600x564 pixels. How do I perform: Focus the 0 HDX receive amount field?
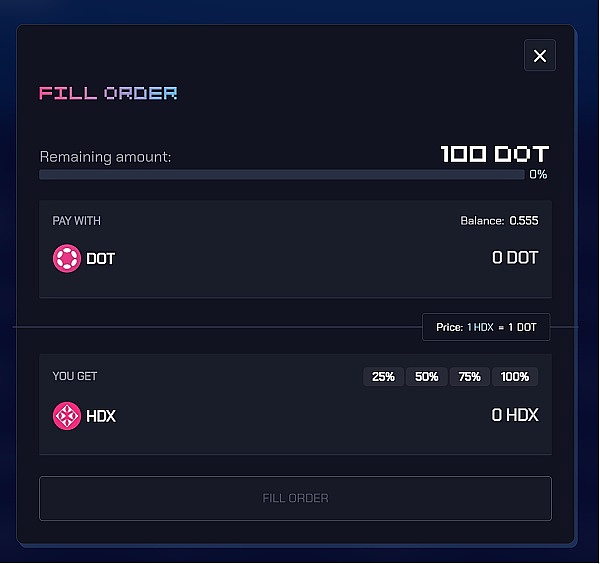[x=515, y=415]
